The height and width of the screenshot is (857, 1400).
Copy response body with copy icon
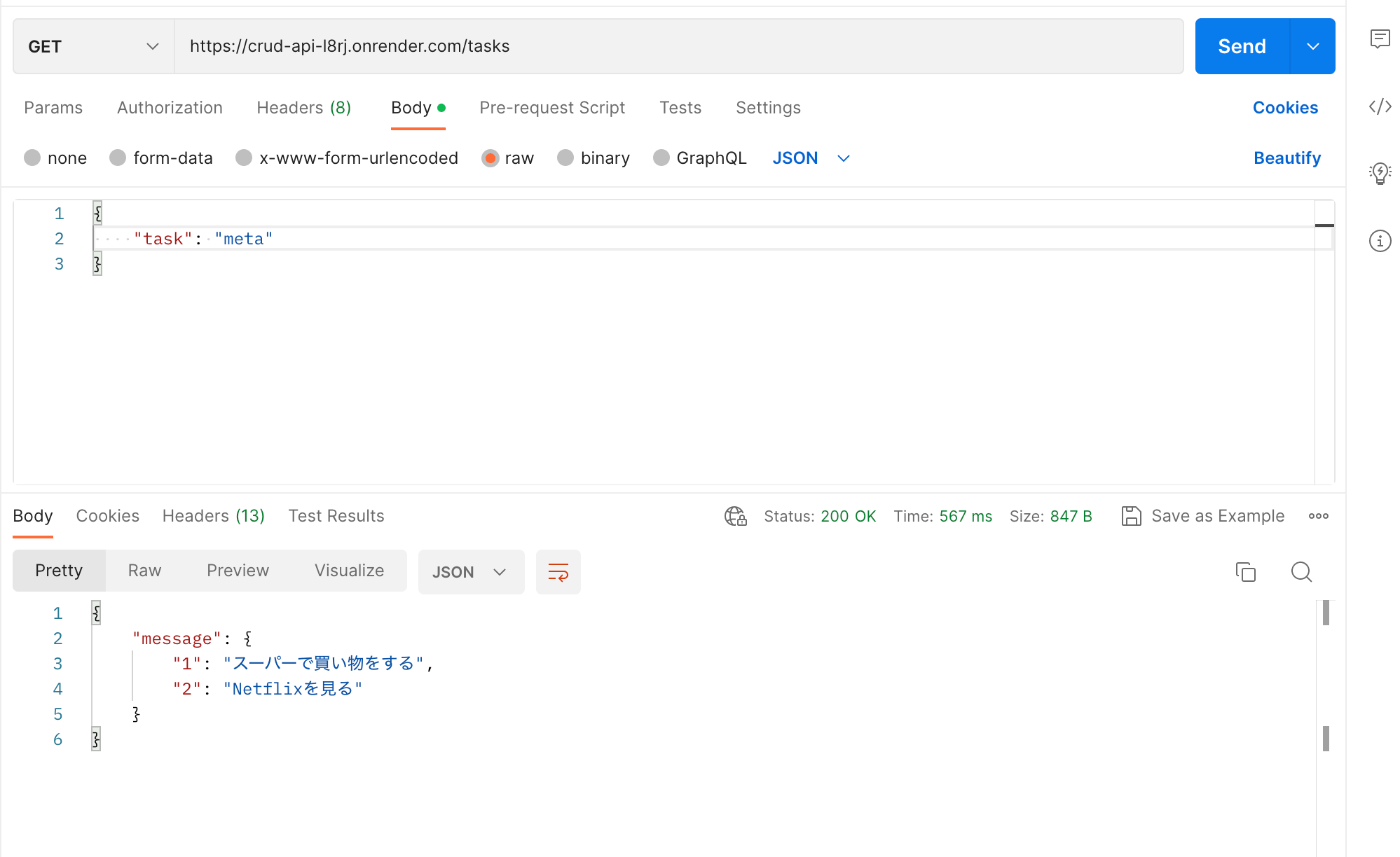click(1246, 572)
